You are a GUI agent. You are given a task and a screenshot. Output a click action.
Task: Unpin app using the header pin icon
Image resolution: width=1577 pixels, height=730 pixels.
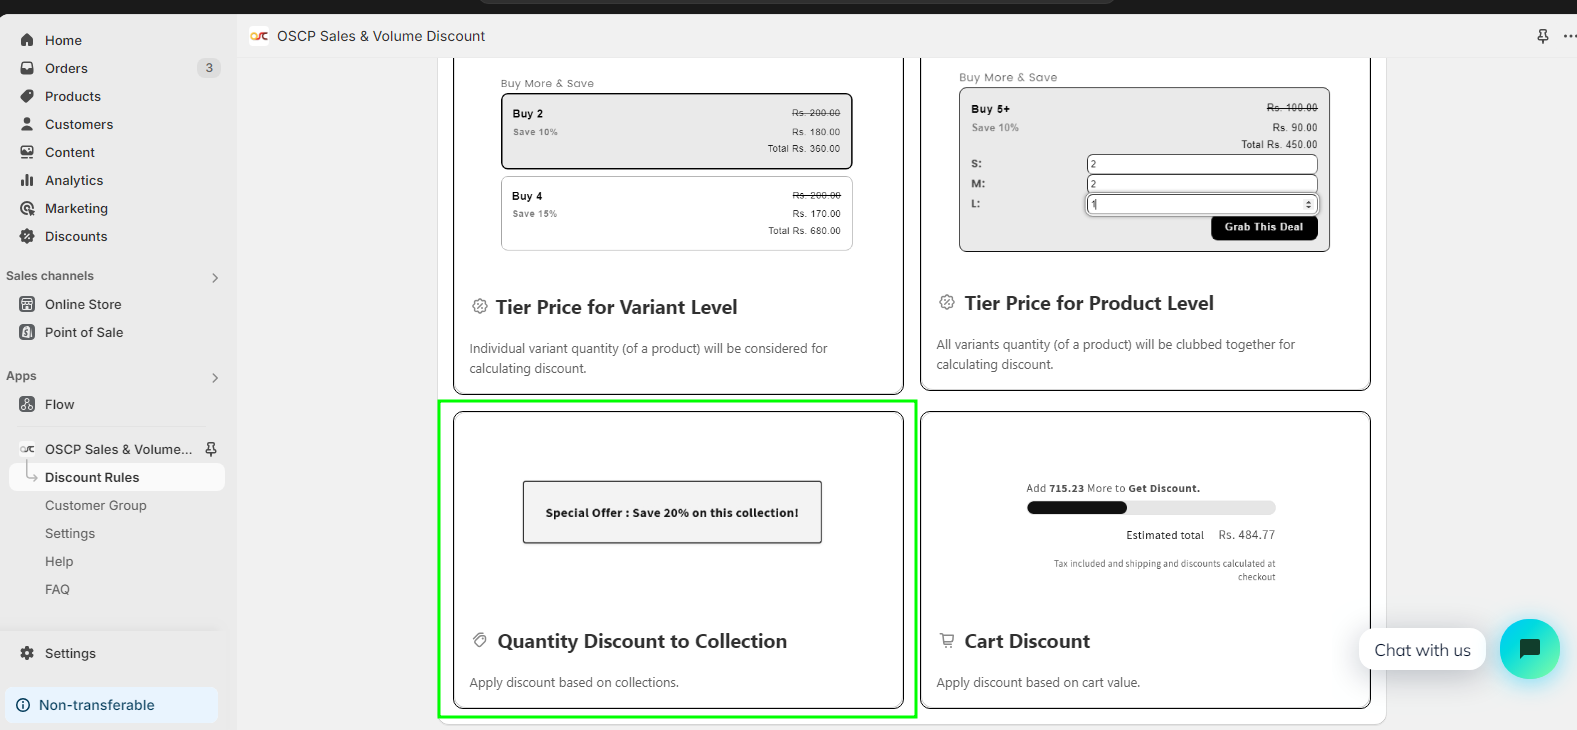coord(1542,36)
